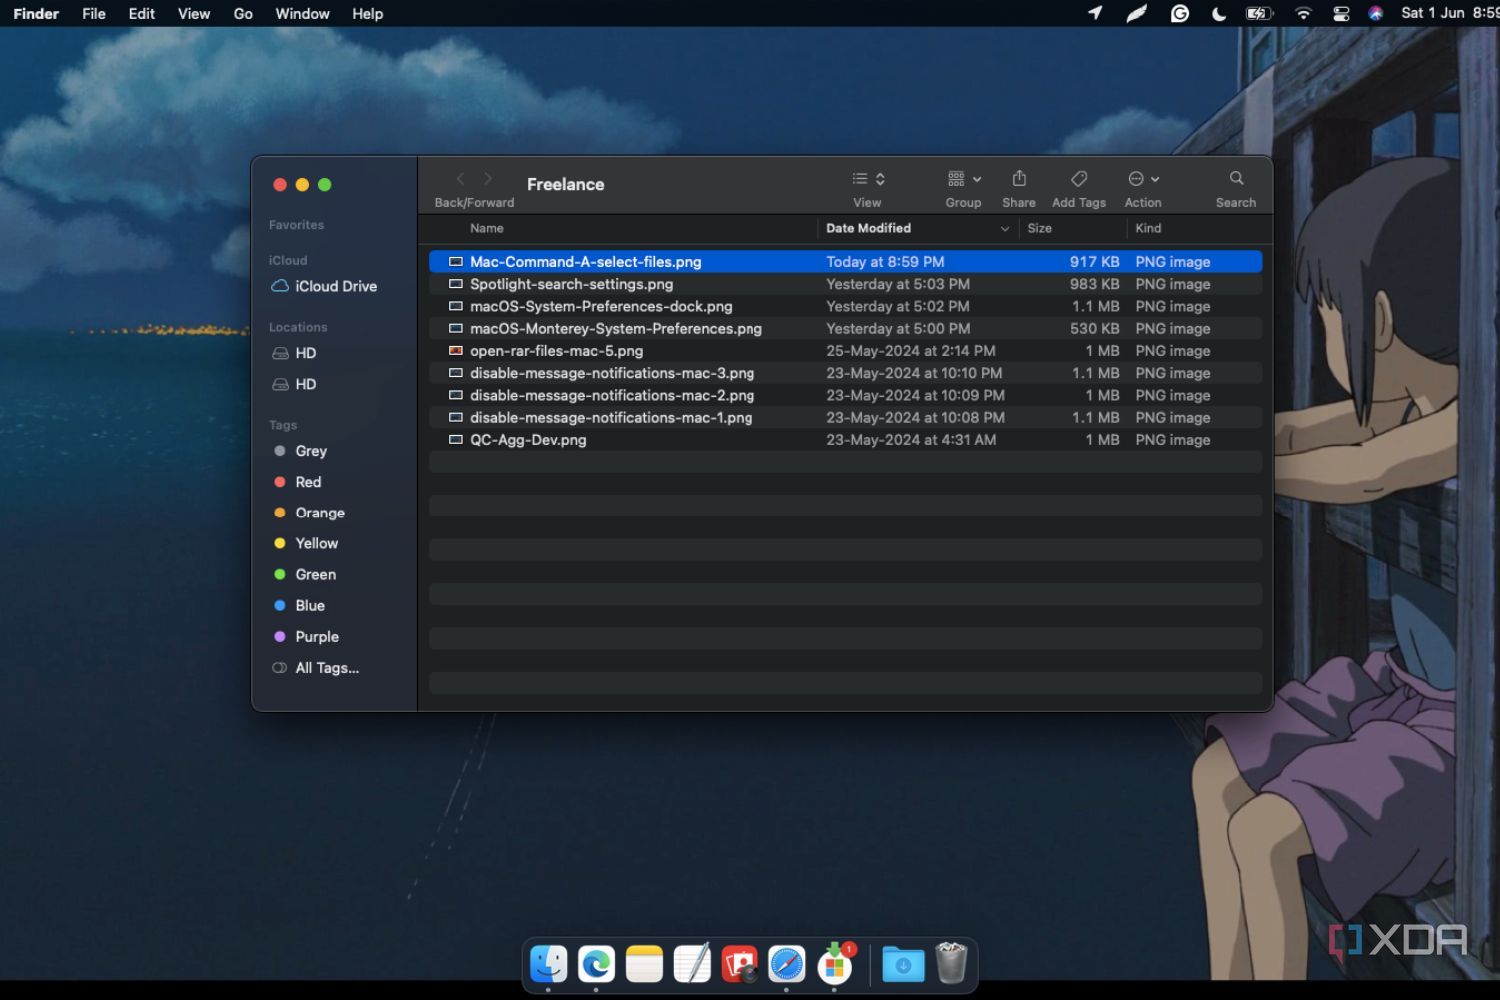The width and height of the screenshot is (1500, 1000).
Task: Click the Back navigation arrow
Action: [459, 178]
